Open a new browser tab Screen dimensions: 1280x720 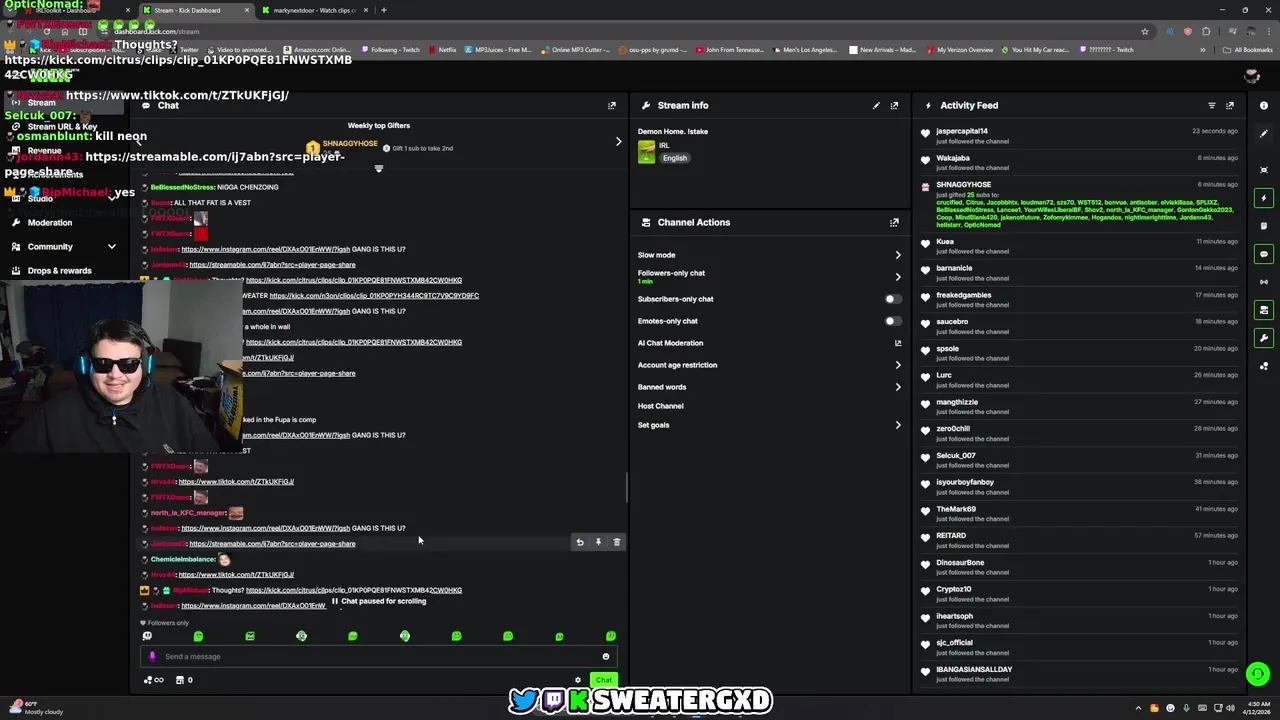click(384, 10)
